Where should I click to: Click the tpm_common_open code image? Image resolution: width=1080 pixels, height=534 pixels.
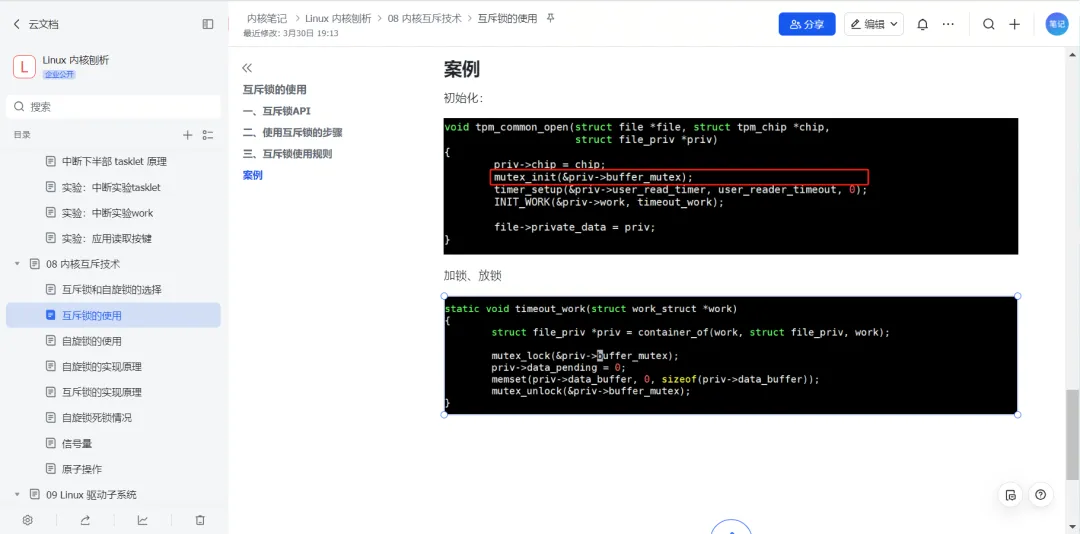(x=731, y=186)
